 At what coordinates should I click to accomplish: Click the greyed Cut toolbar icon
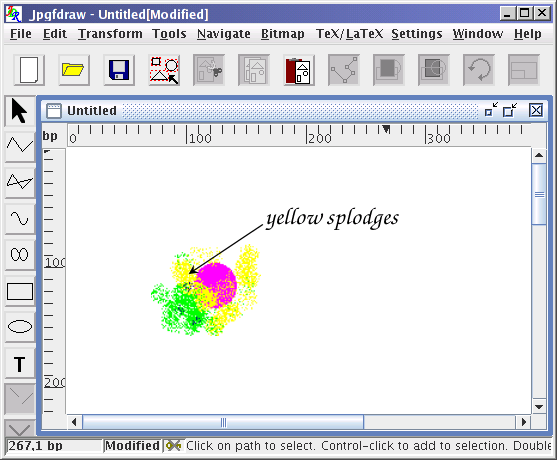coord(209,70)
